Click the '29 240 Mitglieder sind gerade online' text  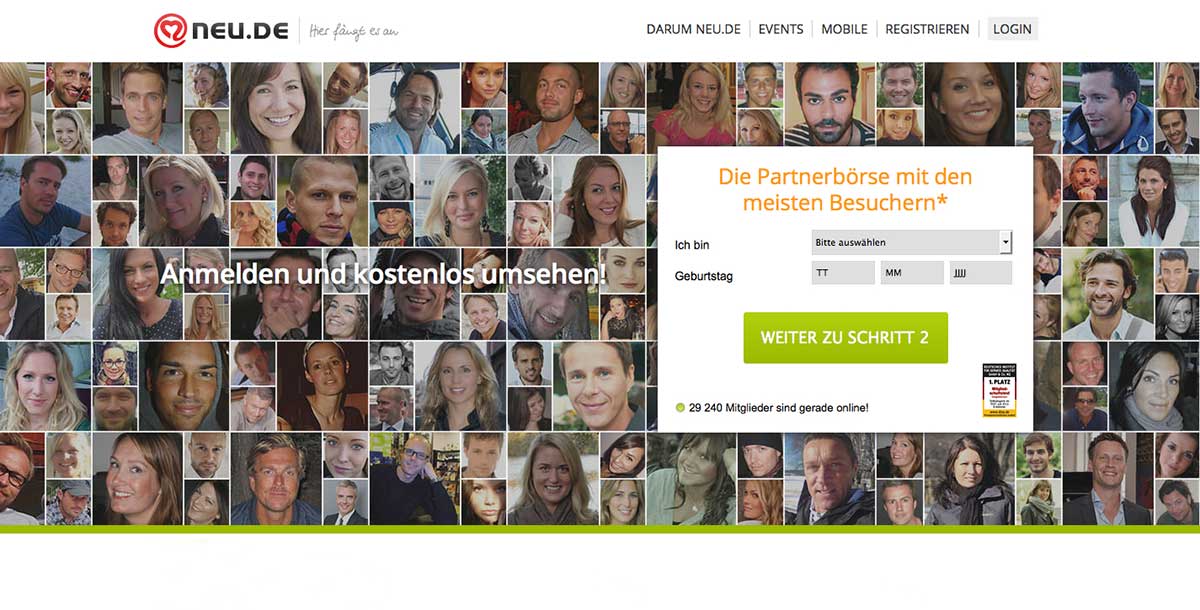[779, 408]
